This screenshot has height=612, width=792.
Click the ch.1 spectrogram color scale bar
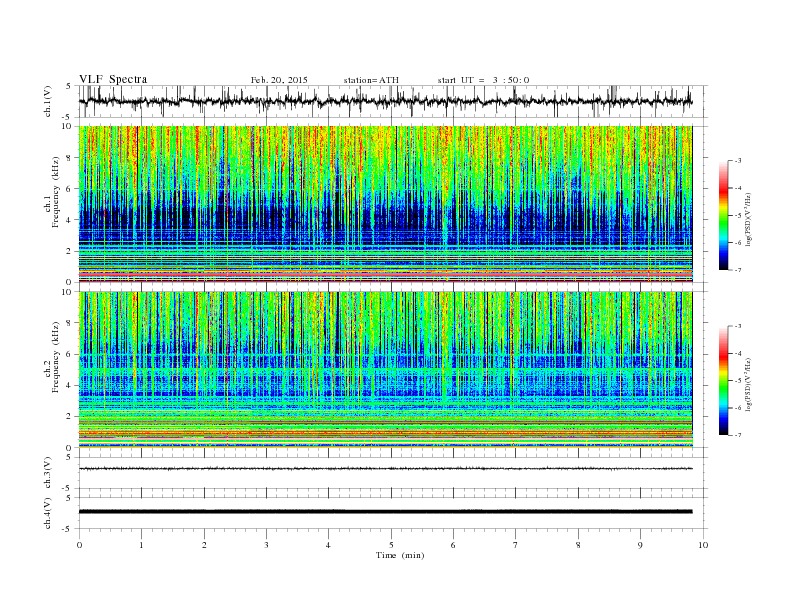coord(724,216)
